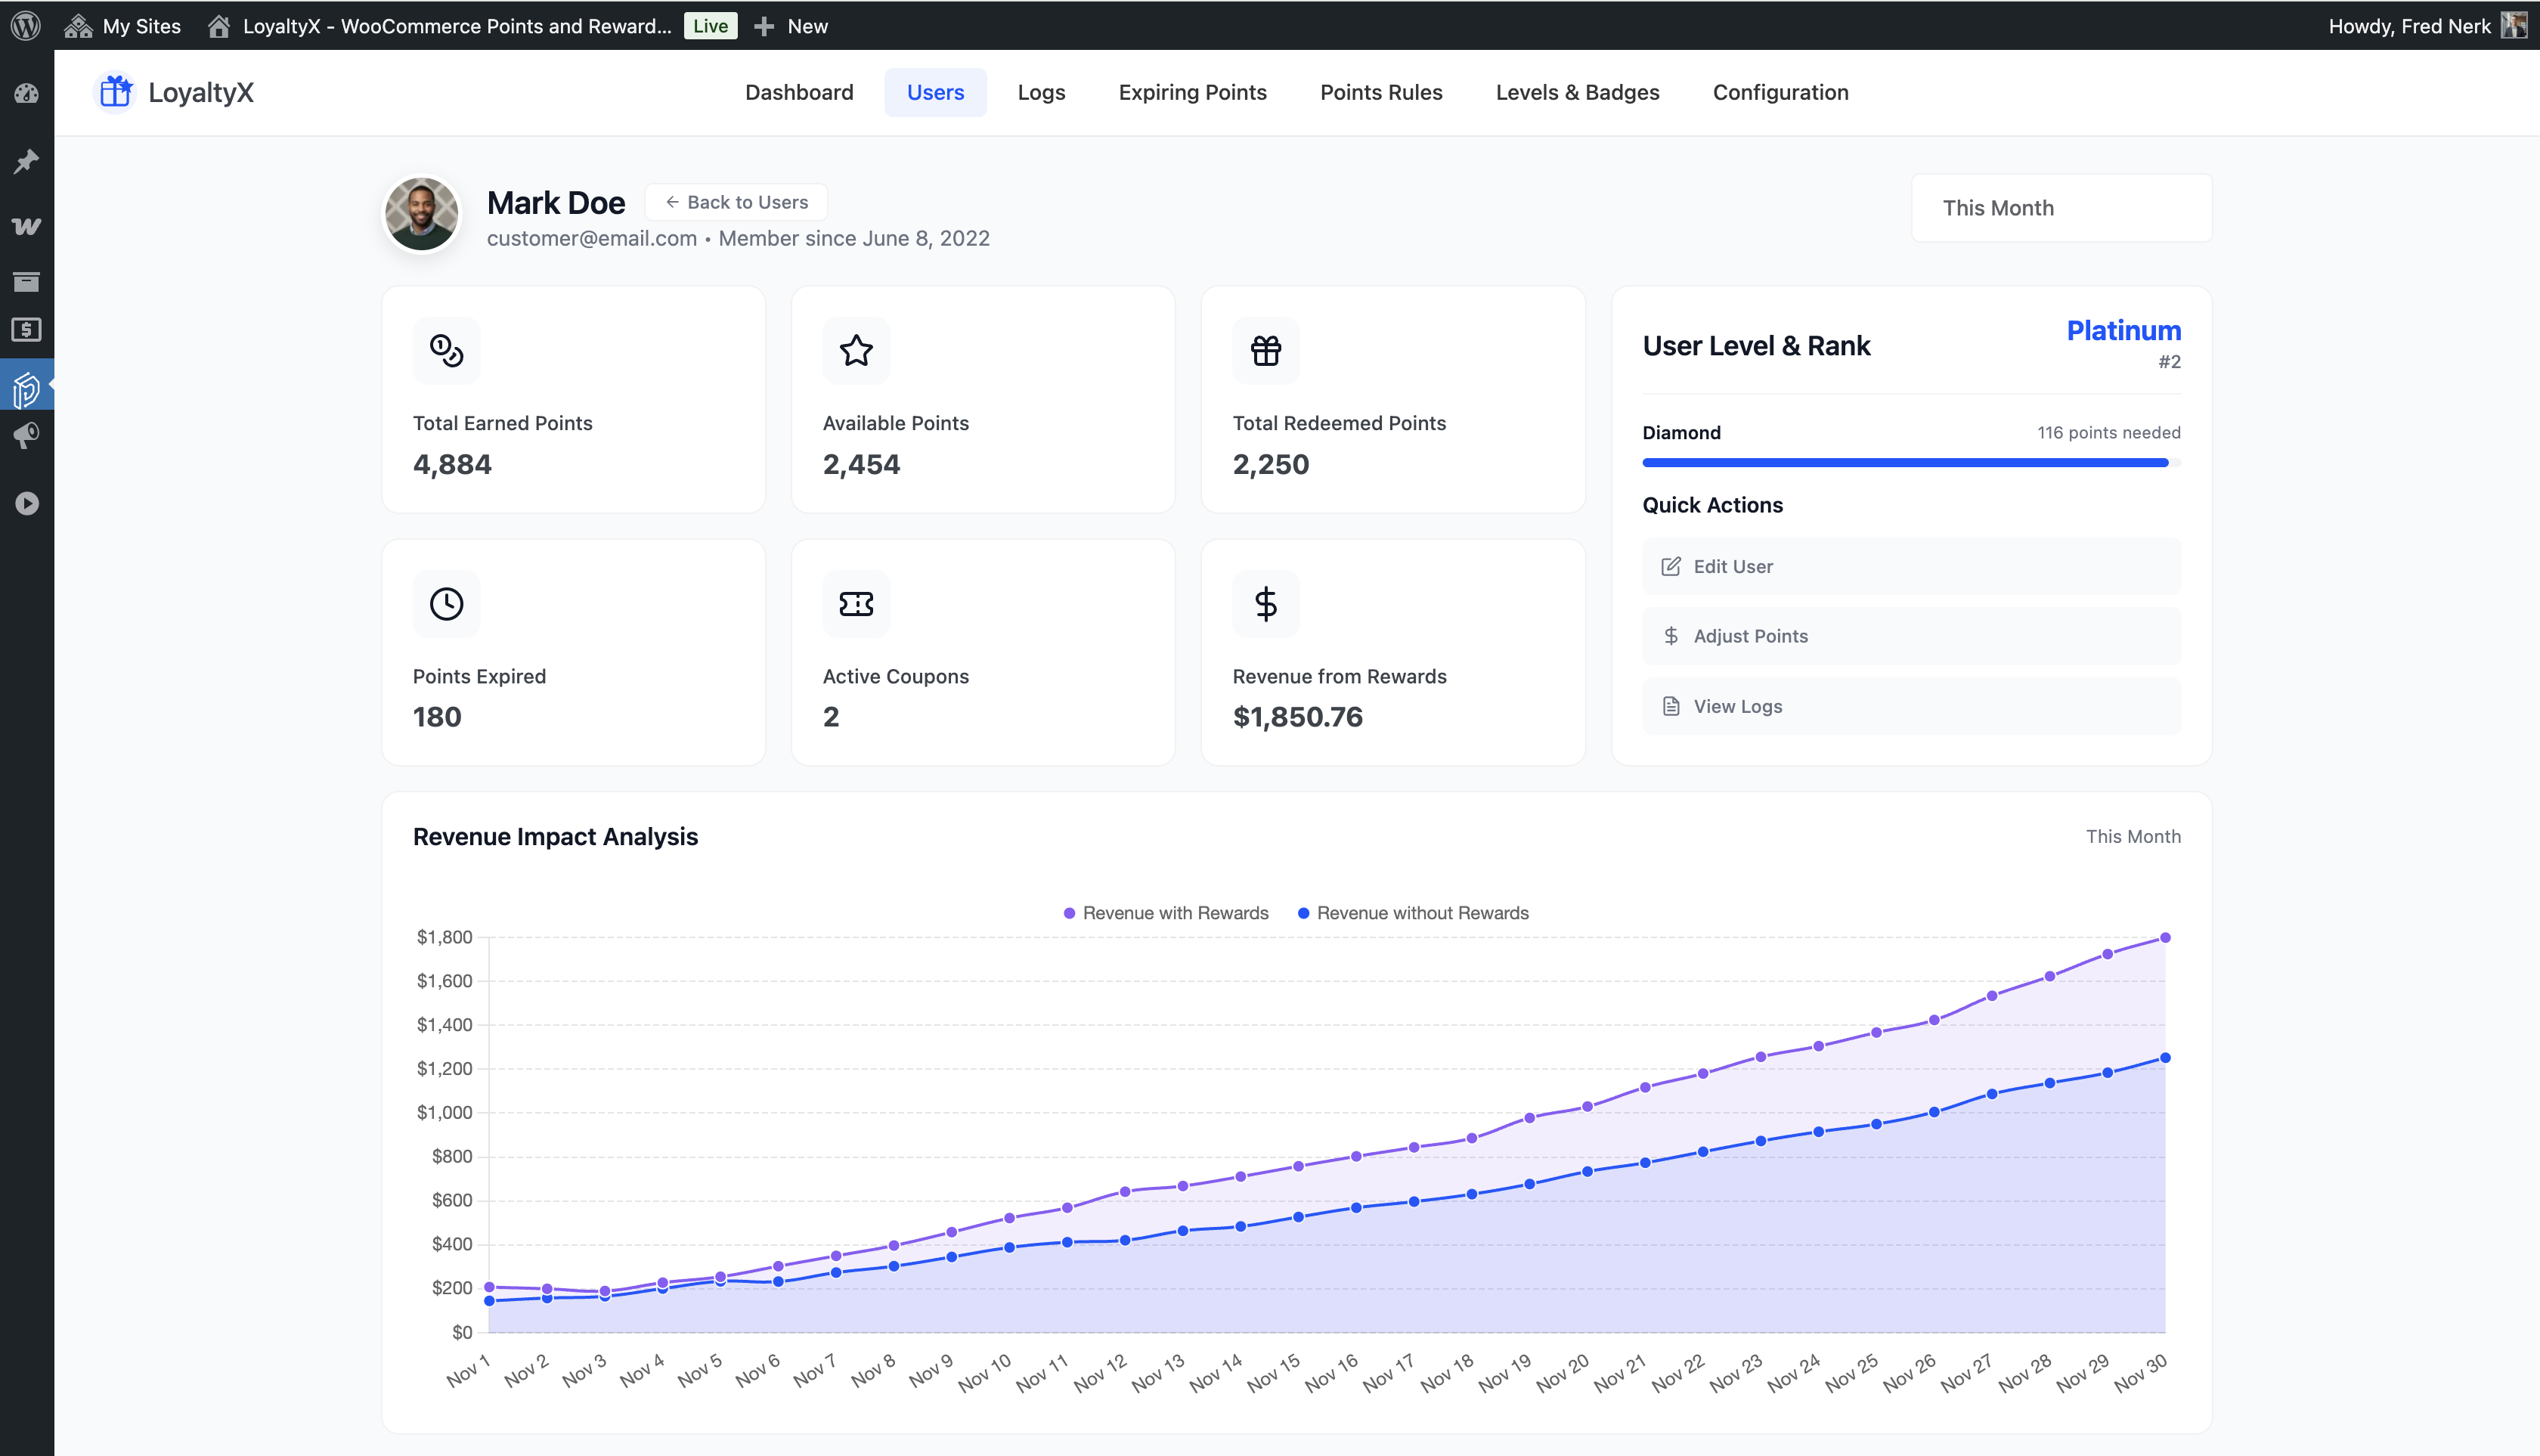This screenshot has width=2540, height=1456.
Task: Click the dollar icon for Revenue from Rewards
Action: point(1265,603)
